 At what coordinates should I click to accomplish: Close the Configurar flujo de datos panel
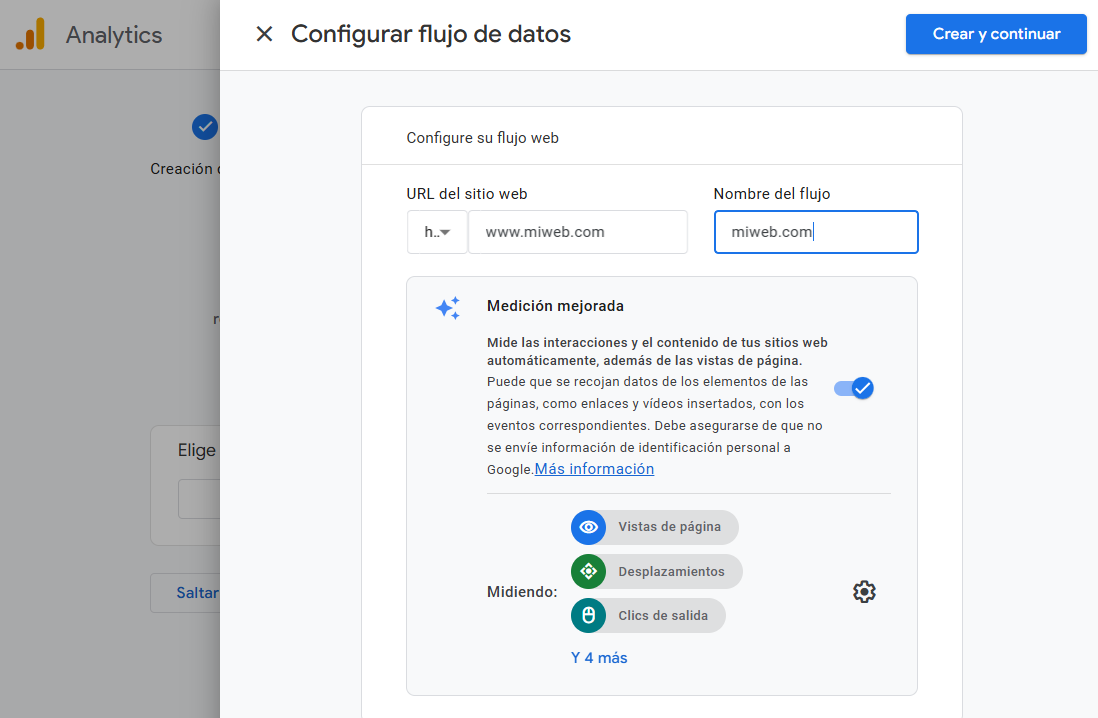(264, 34)
